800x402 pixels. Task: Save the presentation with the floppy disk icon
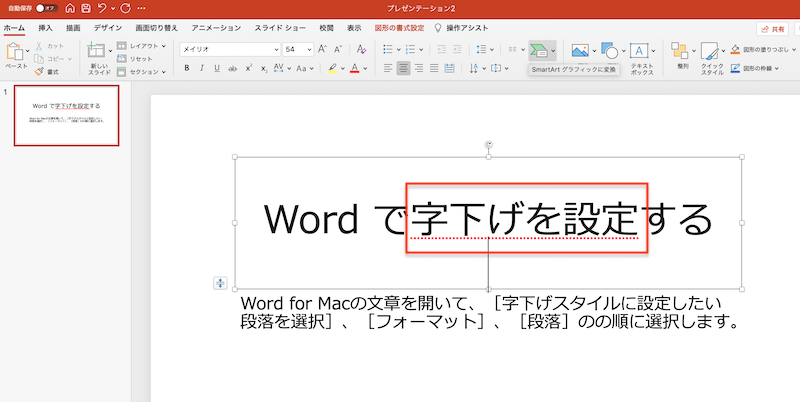(x=86, y=8)
